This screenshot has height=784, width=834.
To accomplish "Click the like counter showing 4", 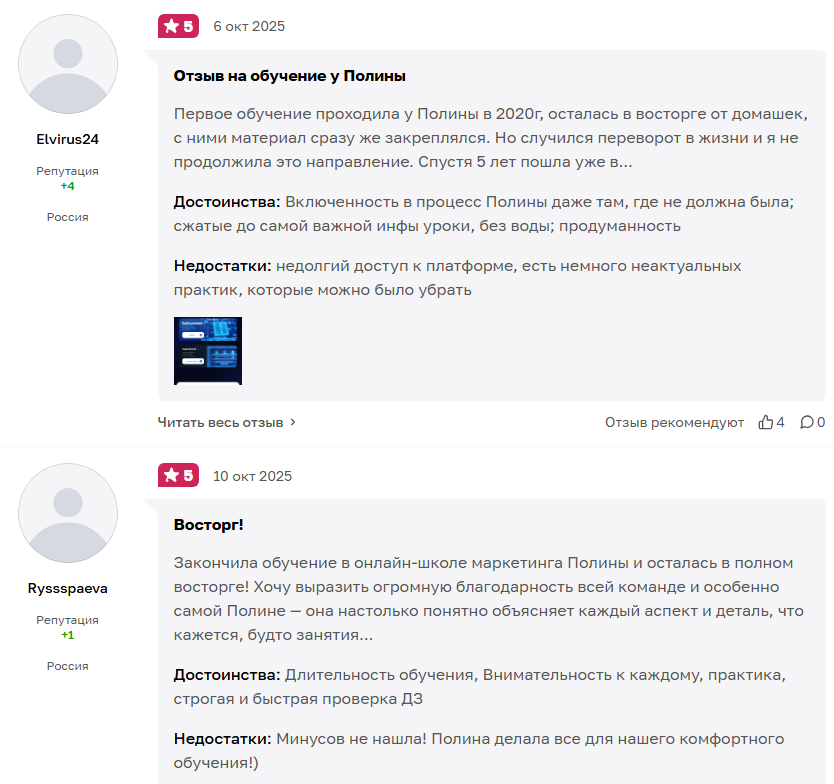I will pyautogui.click(x=779, y=422).
